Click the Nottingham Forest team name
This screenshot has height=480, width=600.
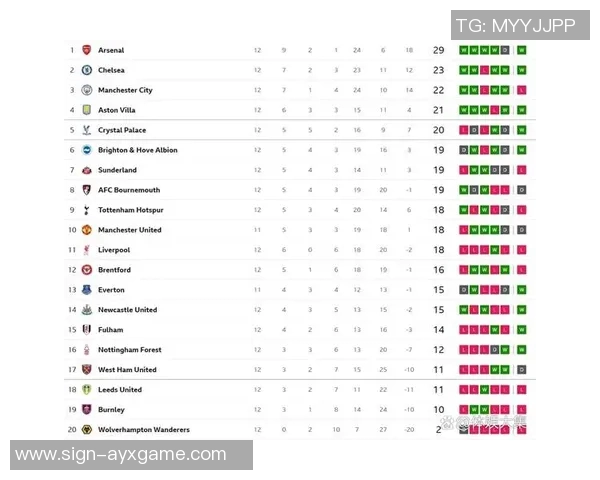tap(130, 350)
